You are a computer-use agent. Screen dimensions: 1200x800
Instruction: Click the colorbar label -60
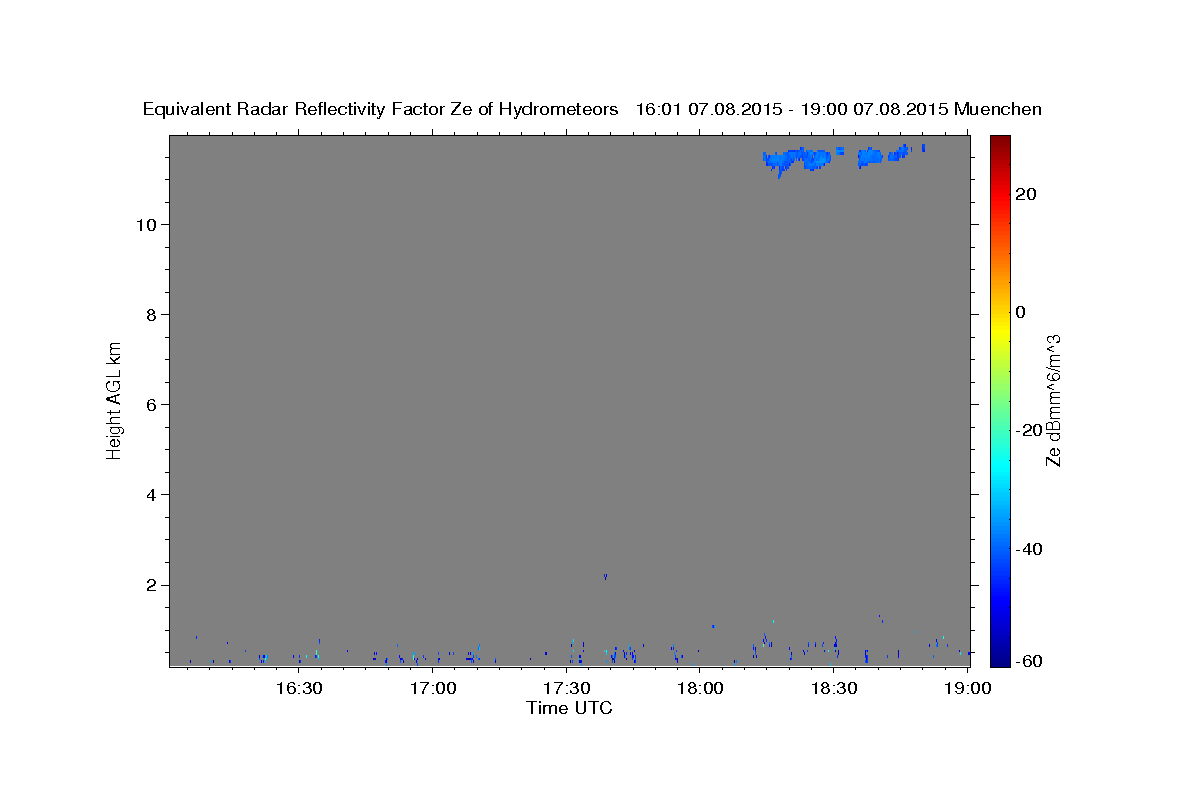tap(1030, 661)
